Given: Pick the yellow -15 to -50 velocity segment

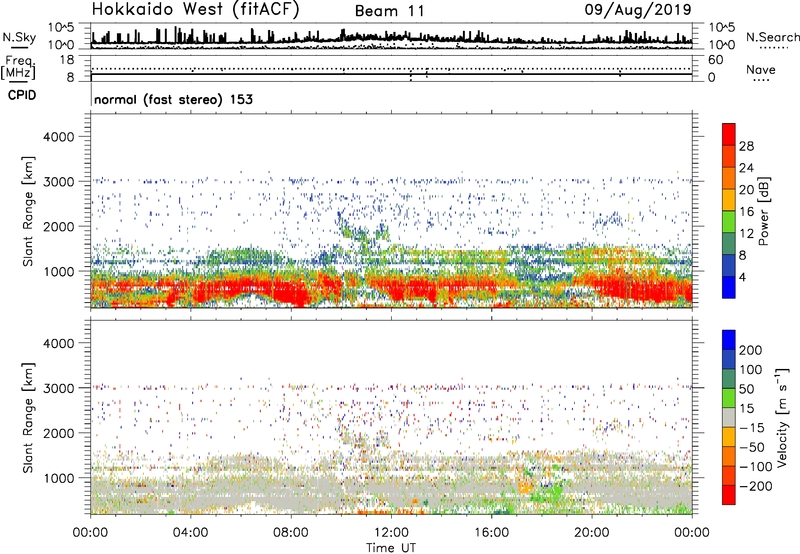Looking at the screenshot, I should coord(729,437).
